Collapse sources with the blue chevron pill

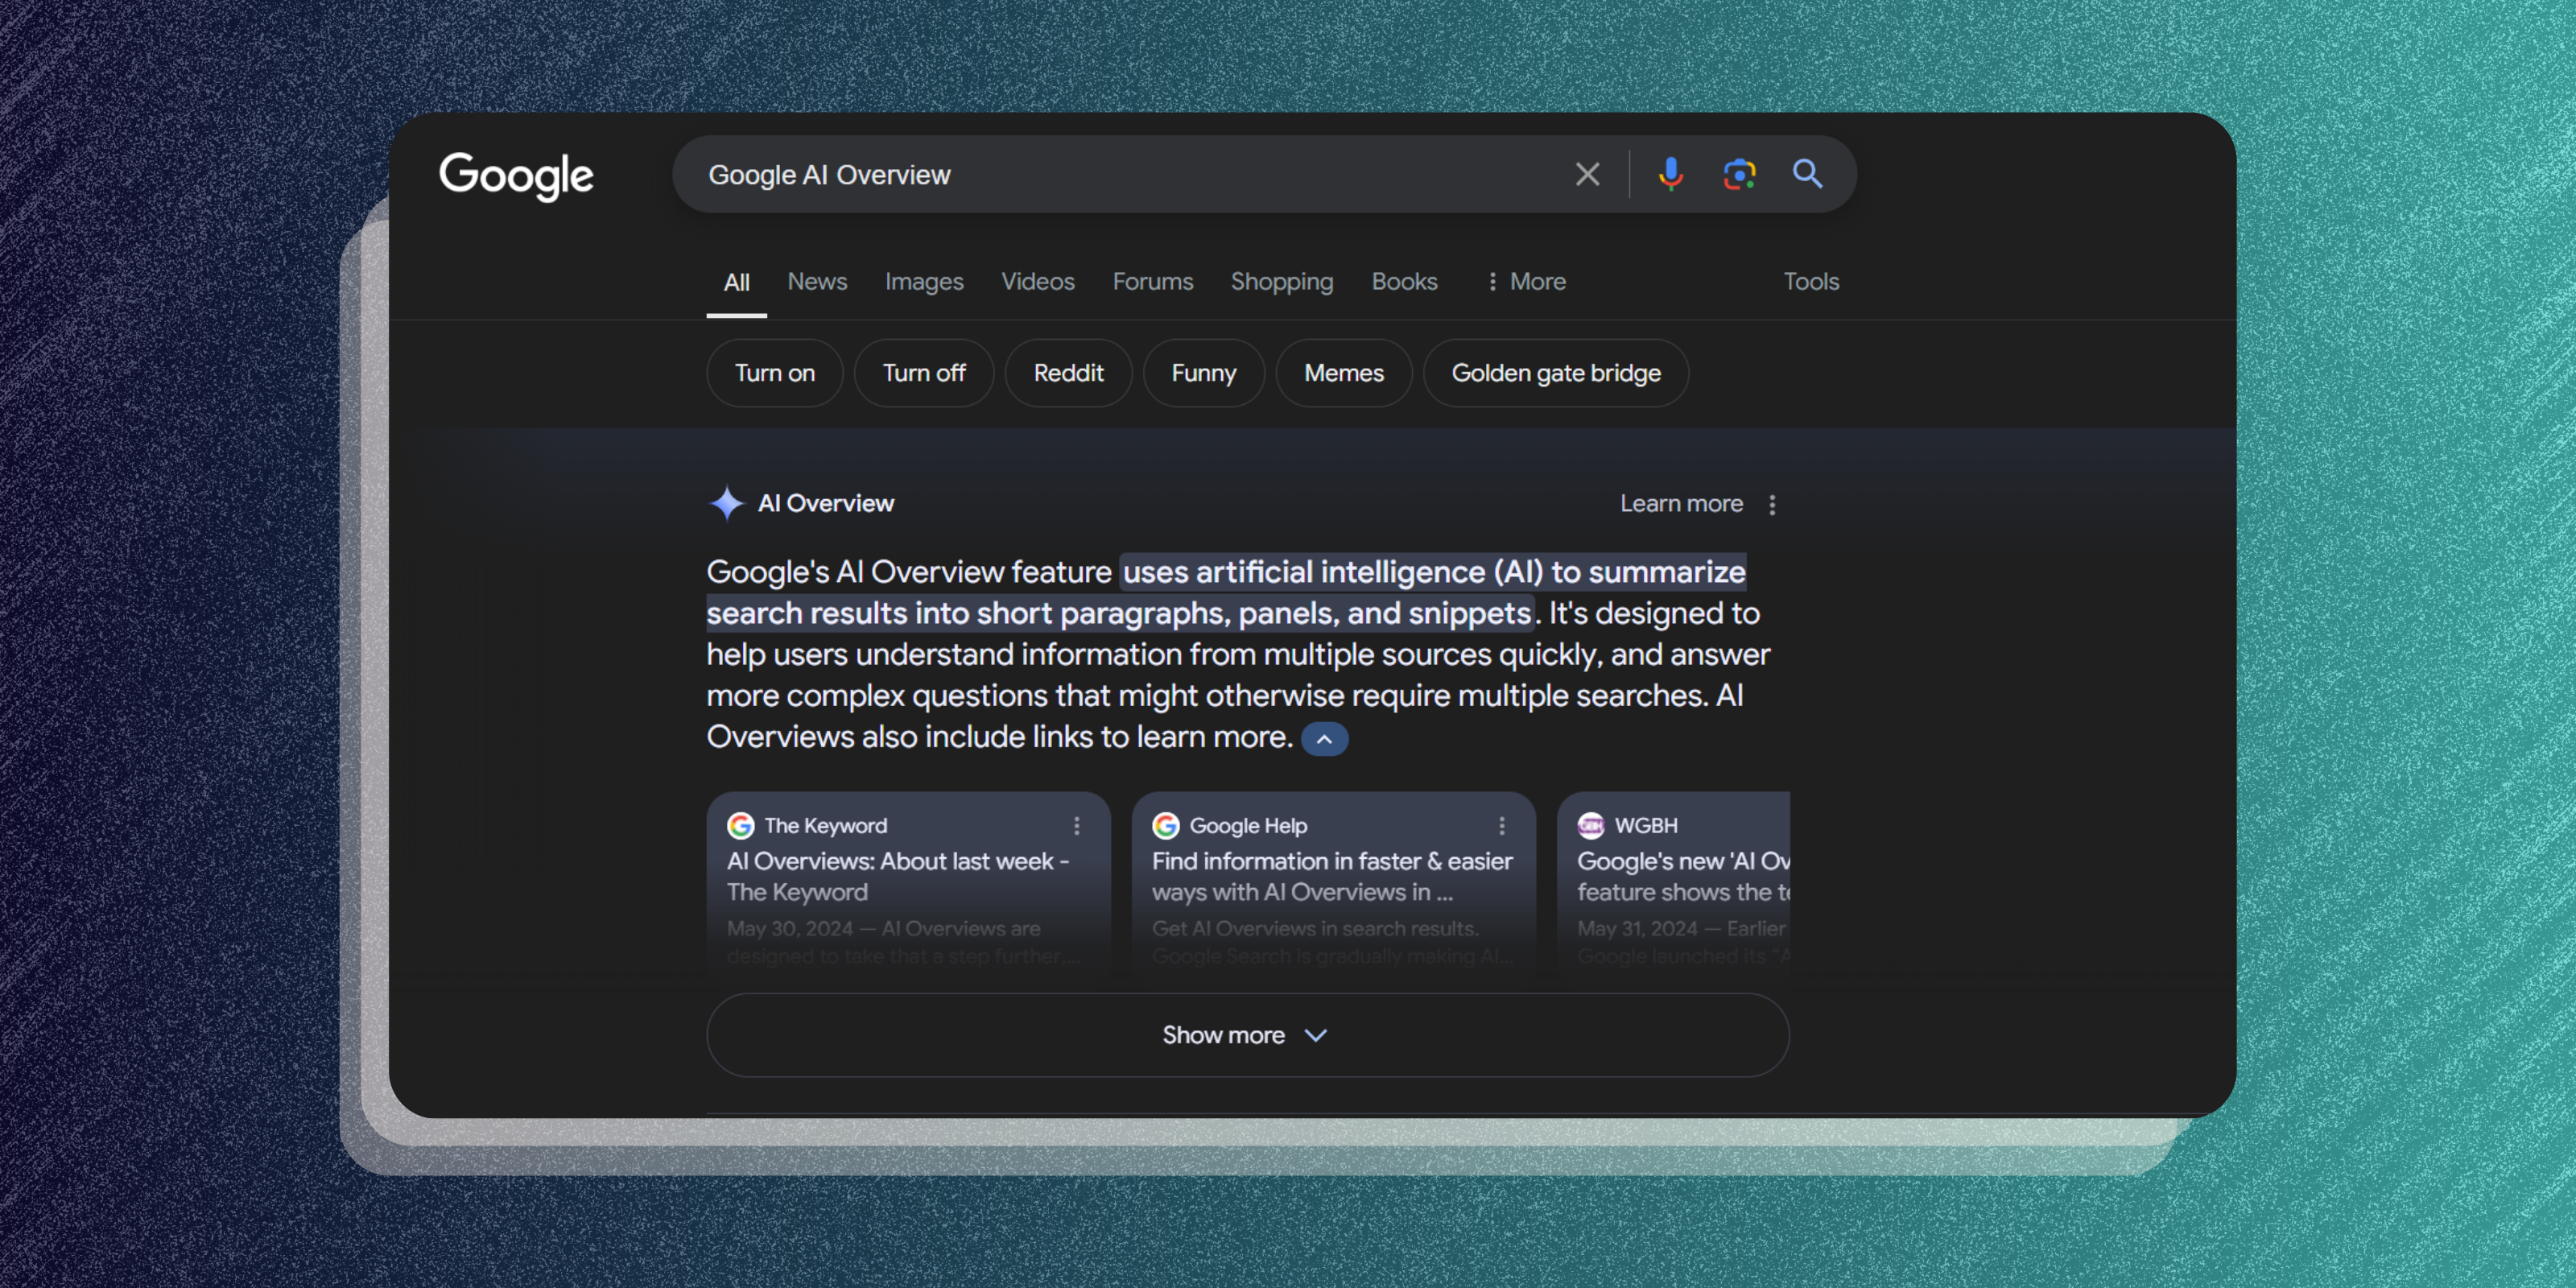tap(1324, 739)
